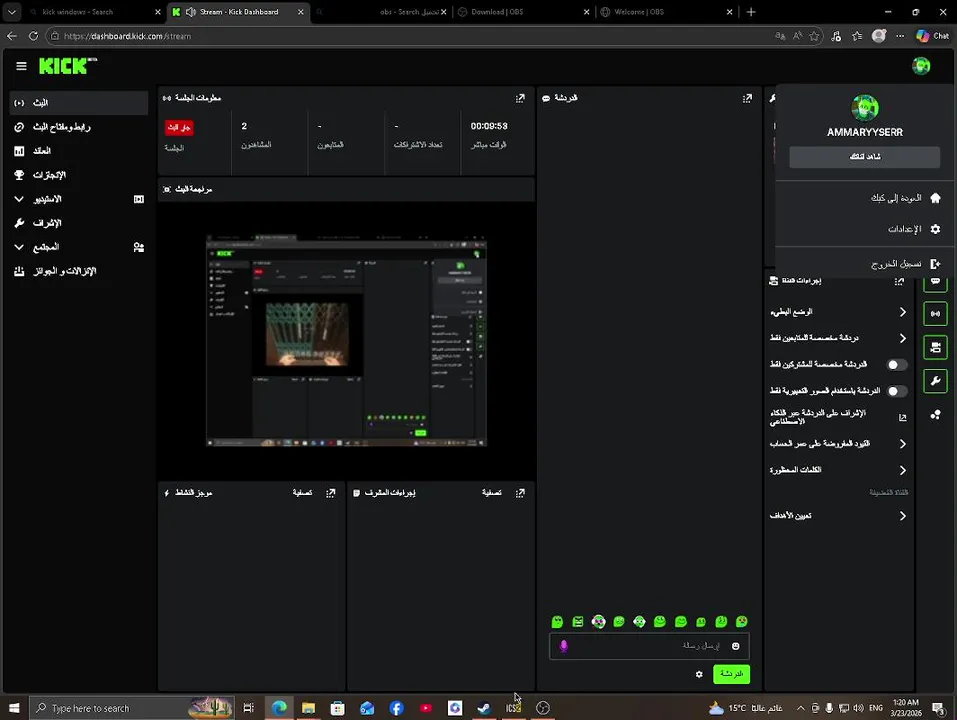The width and height of the screenshot is (957, 720).
Task: Open the Windows Start menu
Action: [14, 708]
